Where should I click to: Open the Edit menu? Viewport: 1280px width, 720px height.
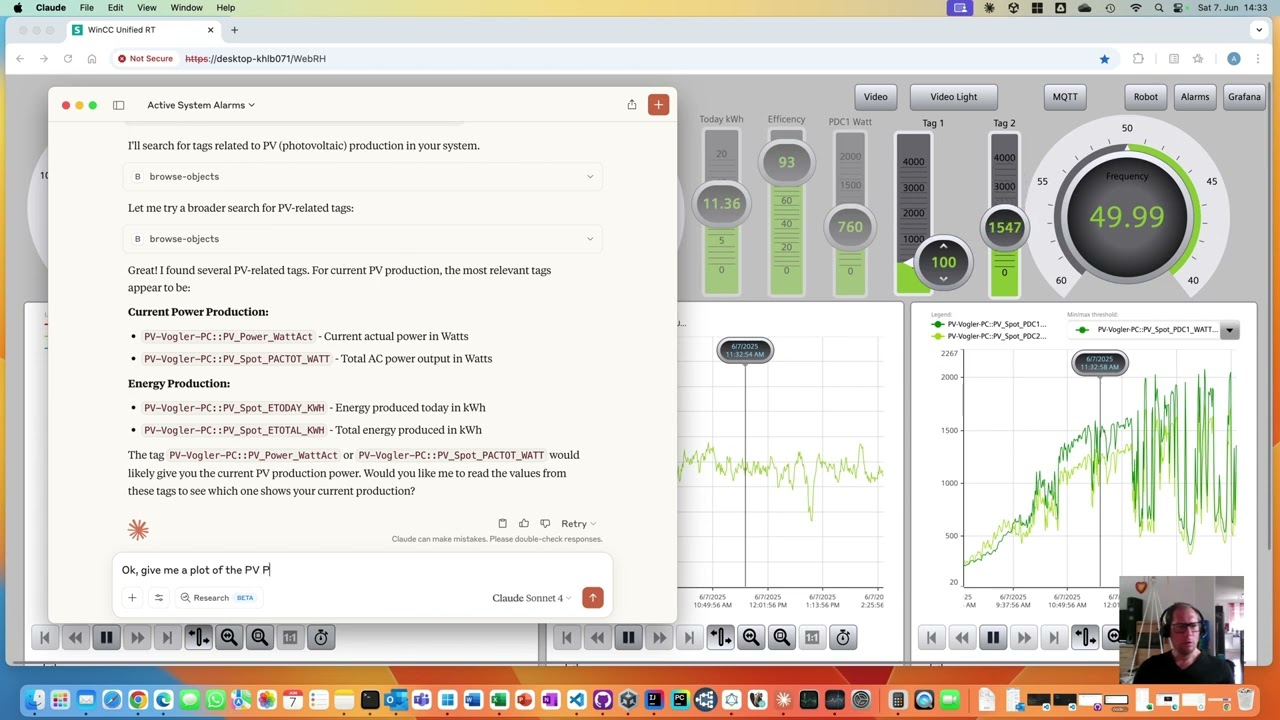tap(116, 8)
